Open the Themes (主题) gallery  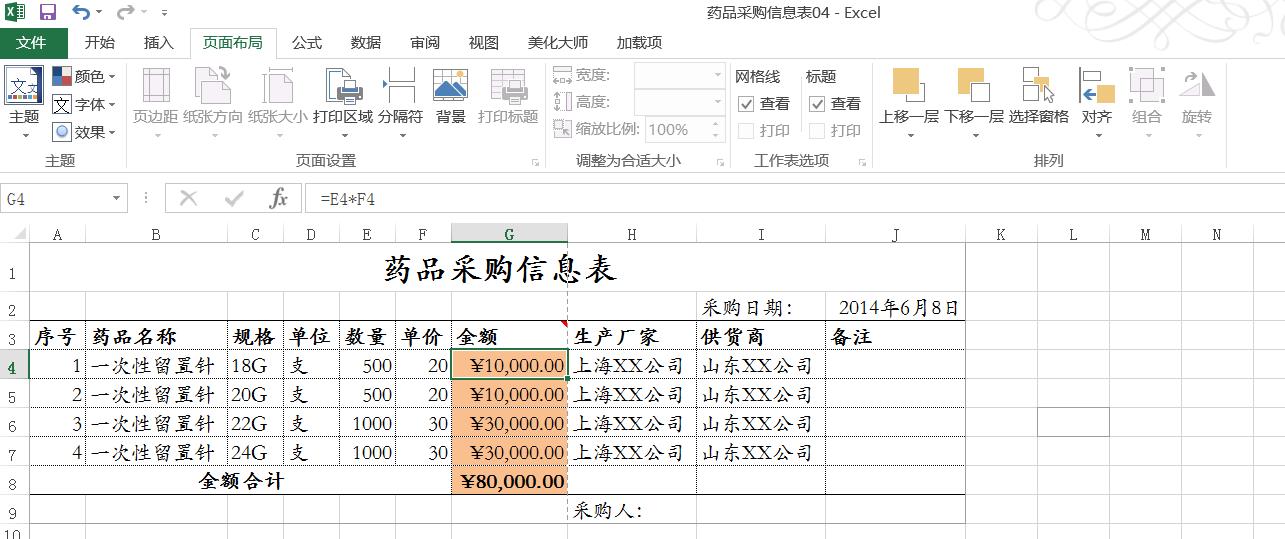24,104
